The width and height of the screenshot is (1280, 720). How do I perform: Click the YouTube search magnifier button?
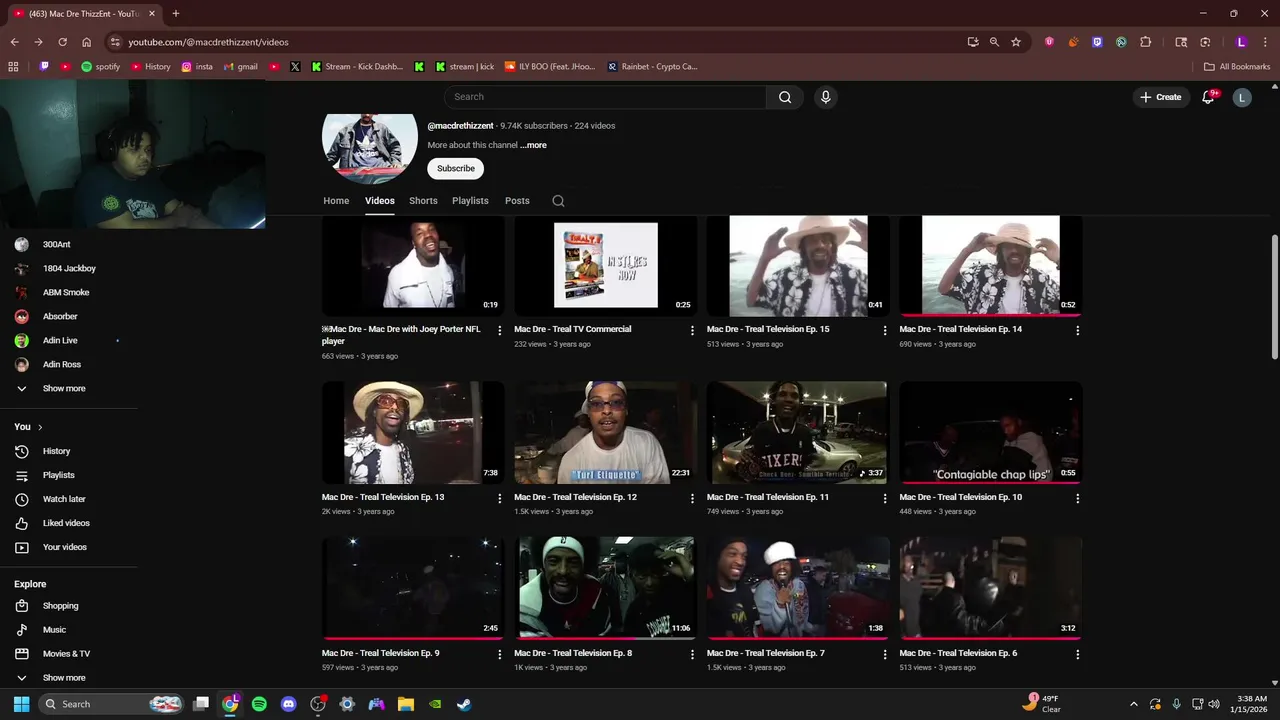pyautogui.click(x=785, y=97)
